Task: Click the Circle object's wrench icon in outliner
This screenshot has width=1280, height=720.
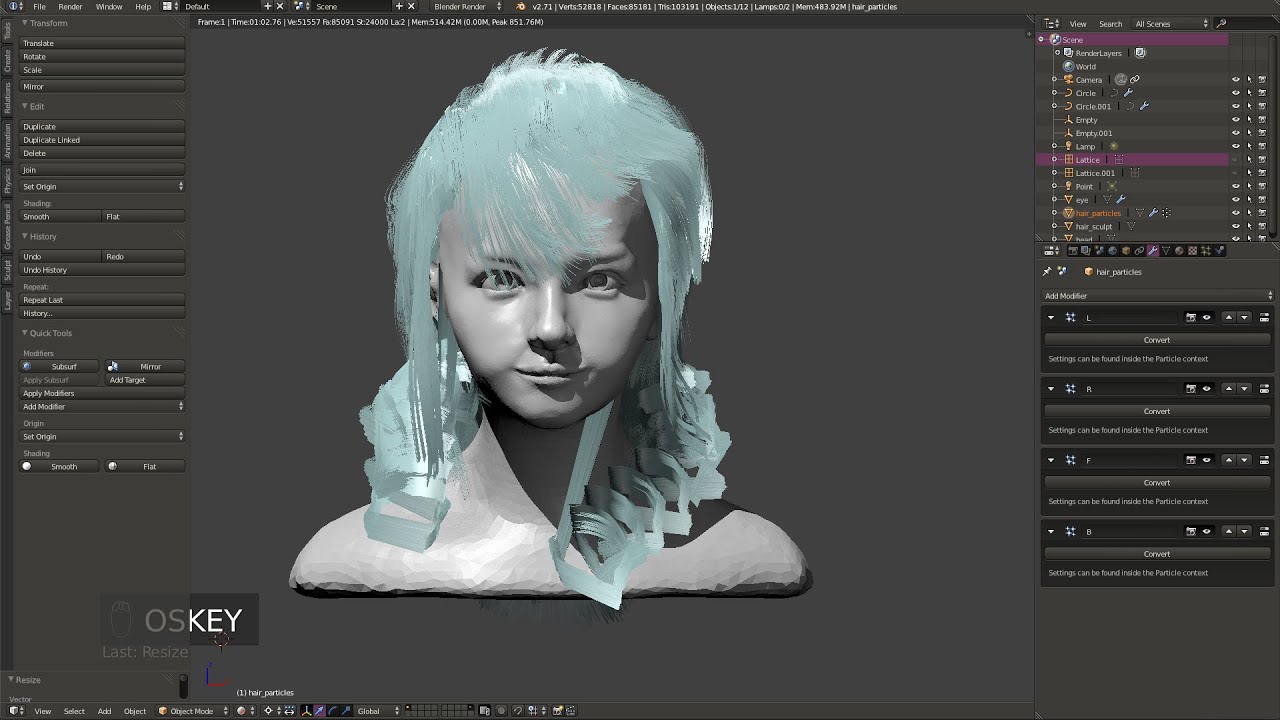Action: point(1128,93)
